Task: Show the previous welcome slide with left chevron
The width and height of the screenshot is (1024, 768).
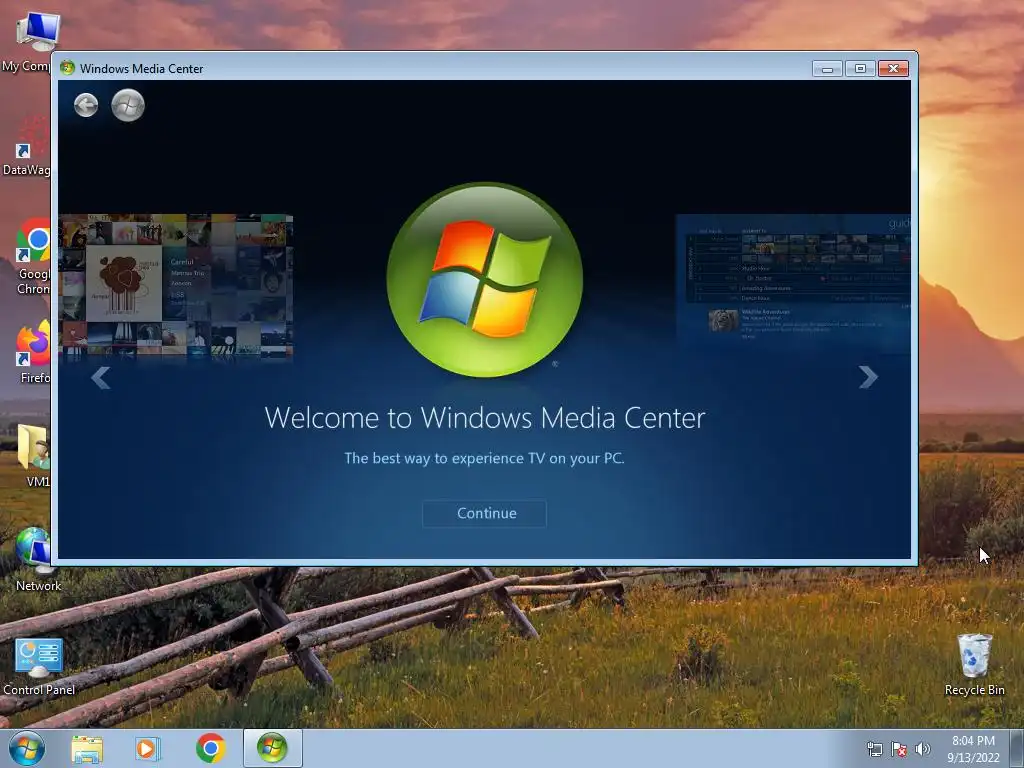Action: (101, 377)
